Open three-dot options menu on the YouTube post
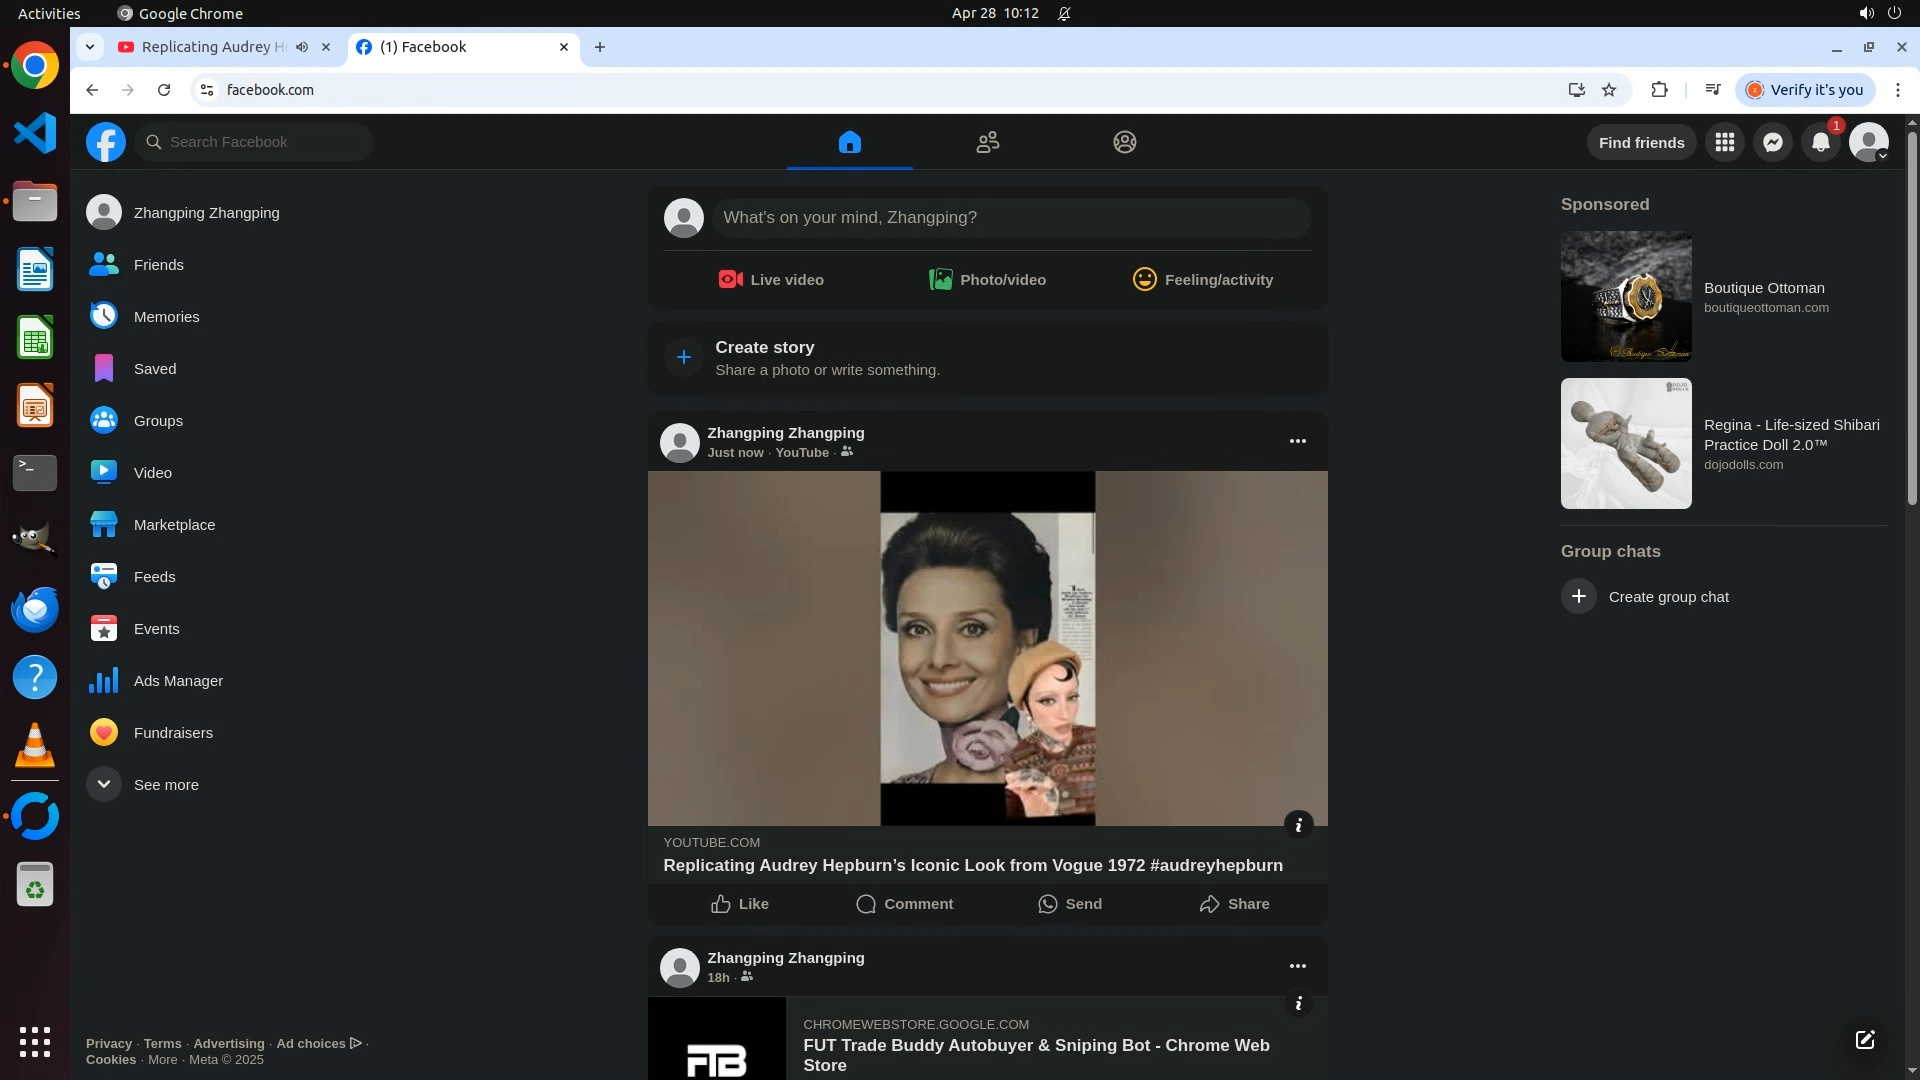The image size is (1920, 1080). click(1297, 441)
